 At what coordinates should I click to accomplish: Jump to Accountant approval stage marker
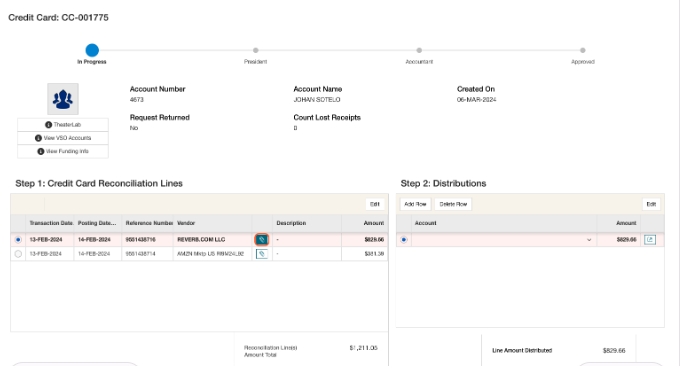click(x=419, y=50)
